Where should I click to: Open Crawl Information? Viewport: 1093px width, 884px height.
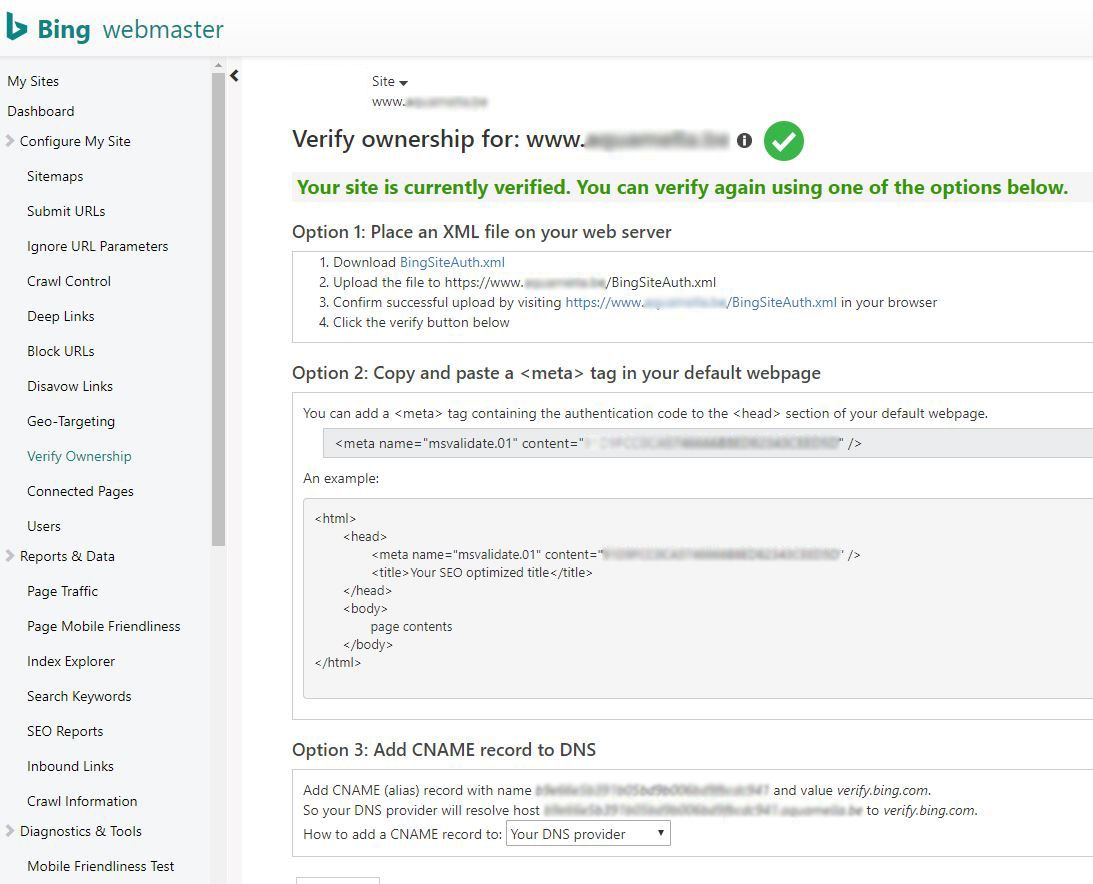[82, 801]
